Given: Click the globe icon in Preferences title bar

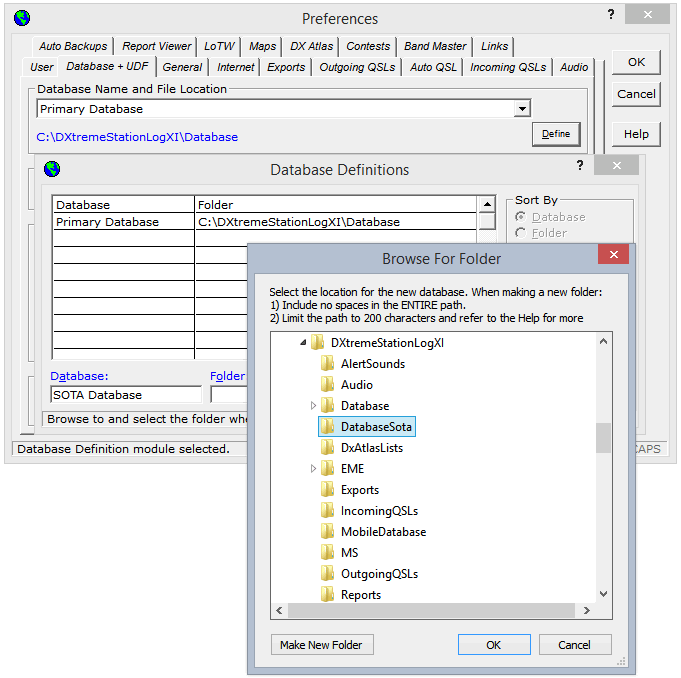Looking at the screenshot, I should [22, 18].
